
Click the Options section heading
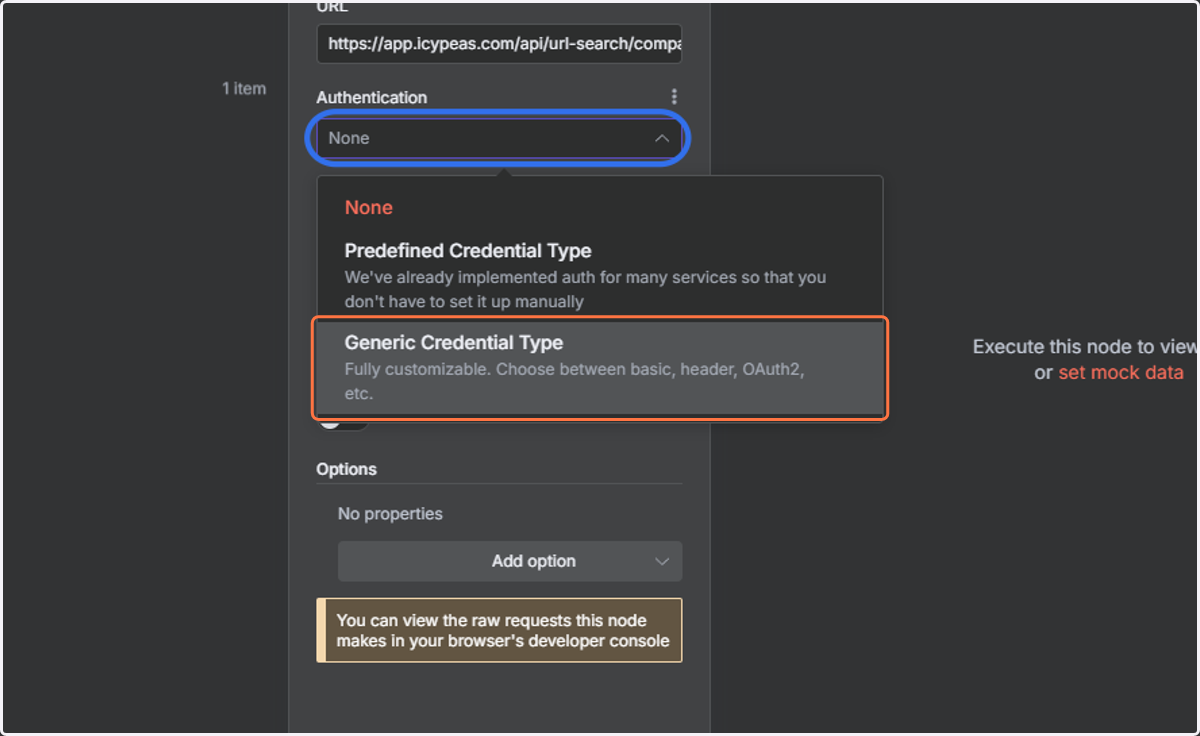347,469
